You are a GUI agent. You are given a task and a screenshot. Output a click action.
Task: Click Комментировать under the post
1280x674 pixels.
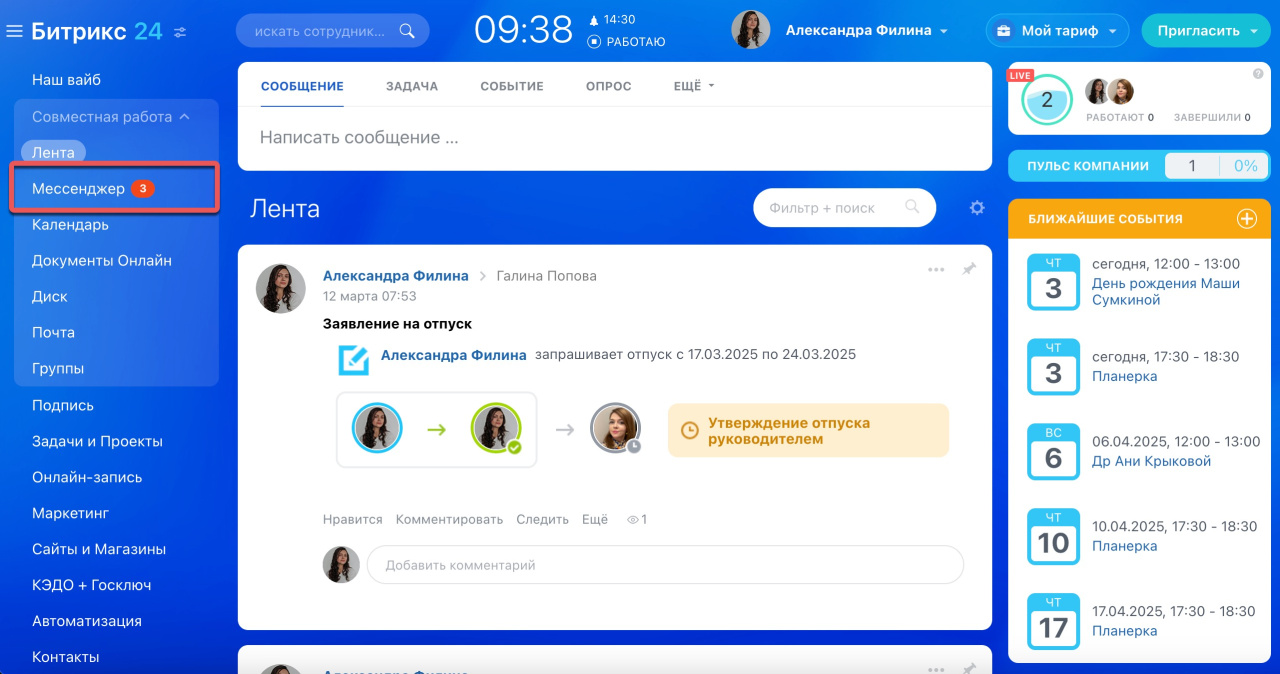point(449,520)
